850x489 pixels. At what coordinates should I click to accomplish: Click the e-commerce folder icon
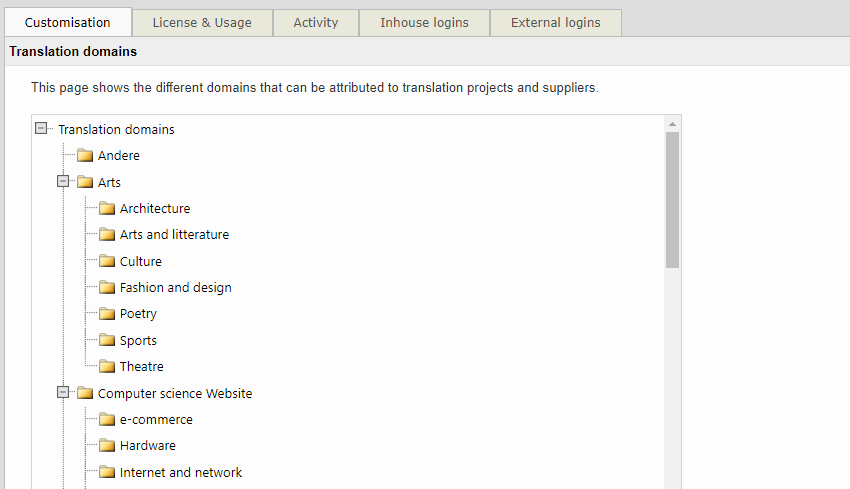107,420
